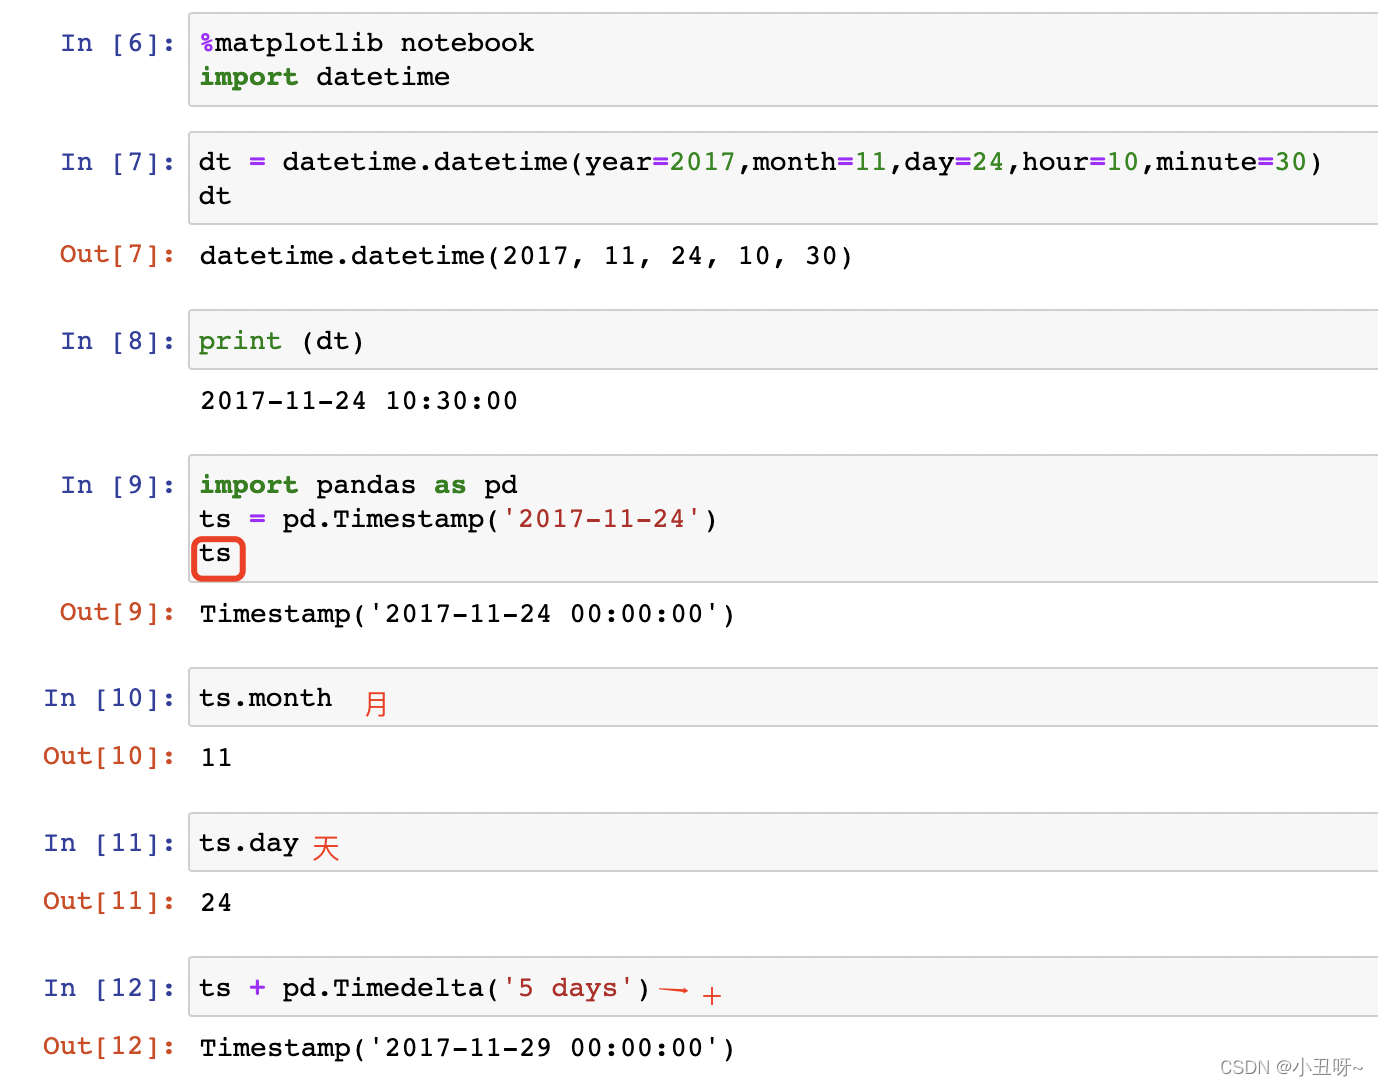Click the red arrow annotation after Timedelta
The height and width of the screenshot is (1086, 1378).
[674, 990]
